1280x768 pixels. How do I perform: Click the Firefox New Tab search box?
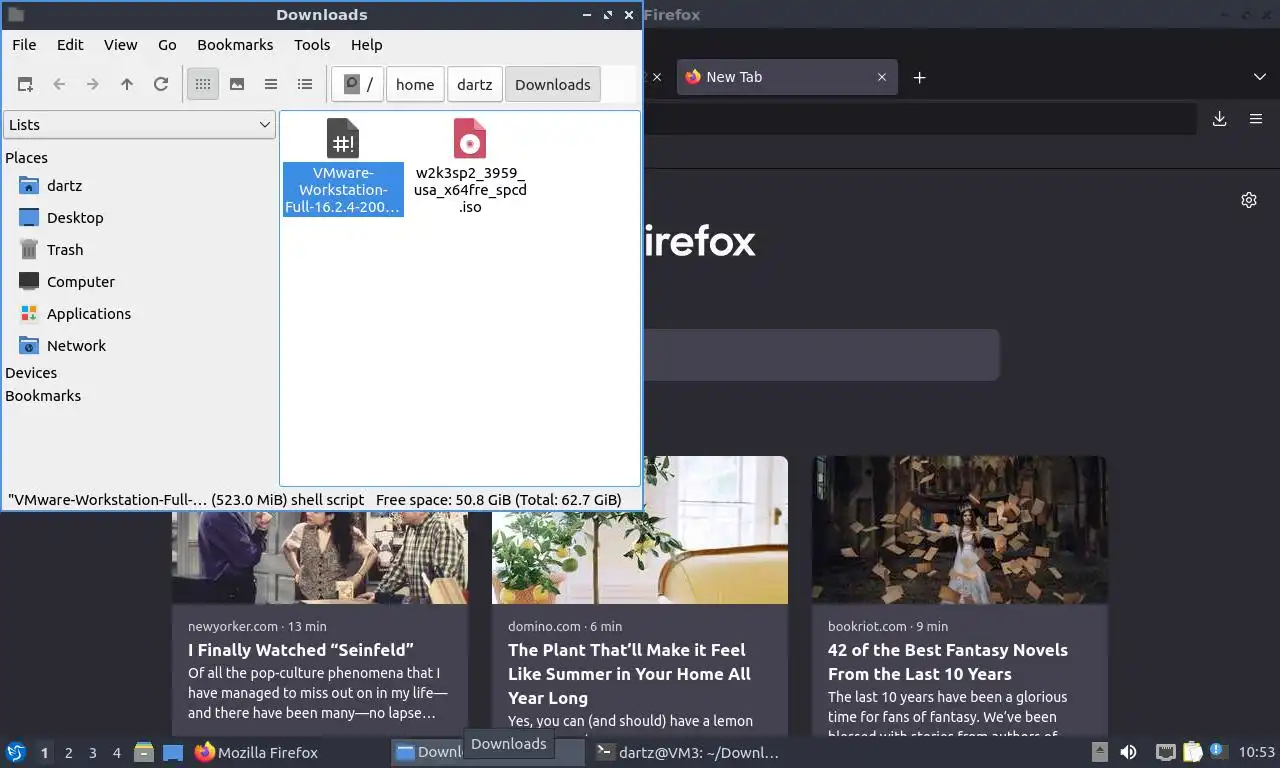(820, 355)
